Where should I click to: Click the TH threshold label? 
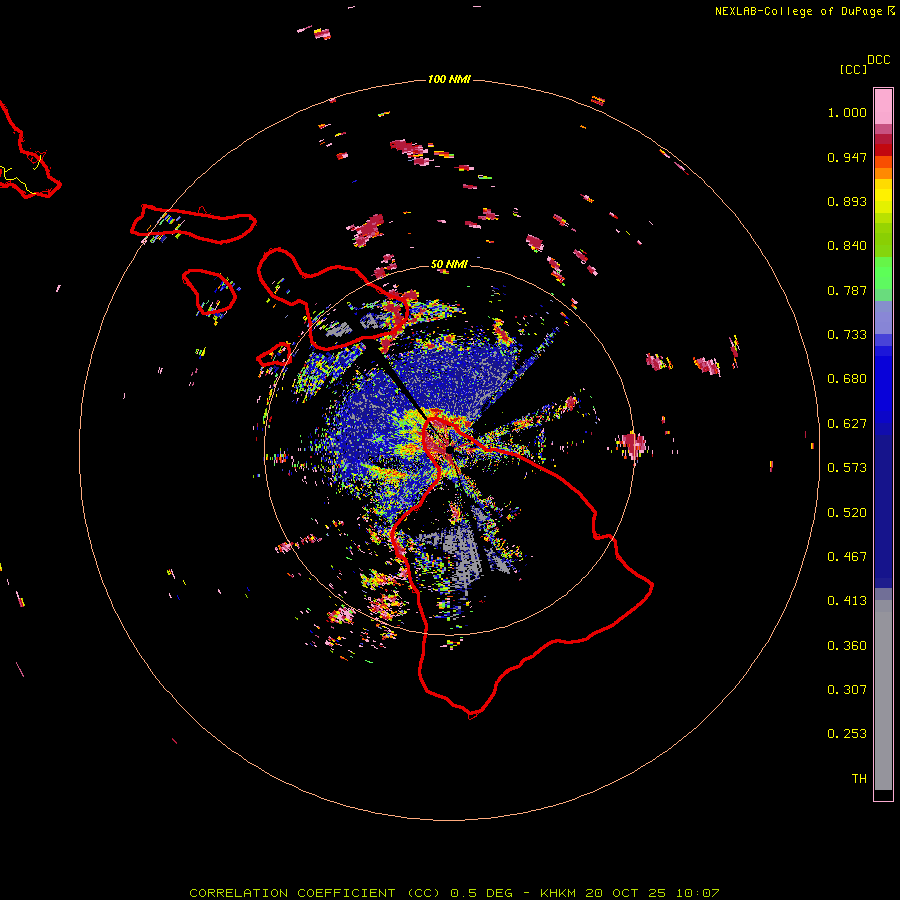pyautogui.click(x=859, y=779)
